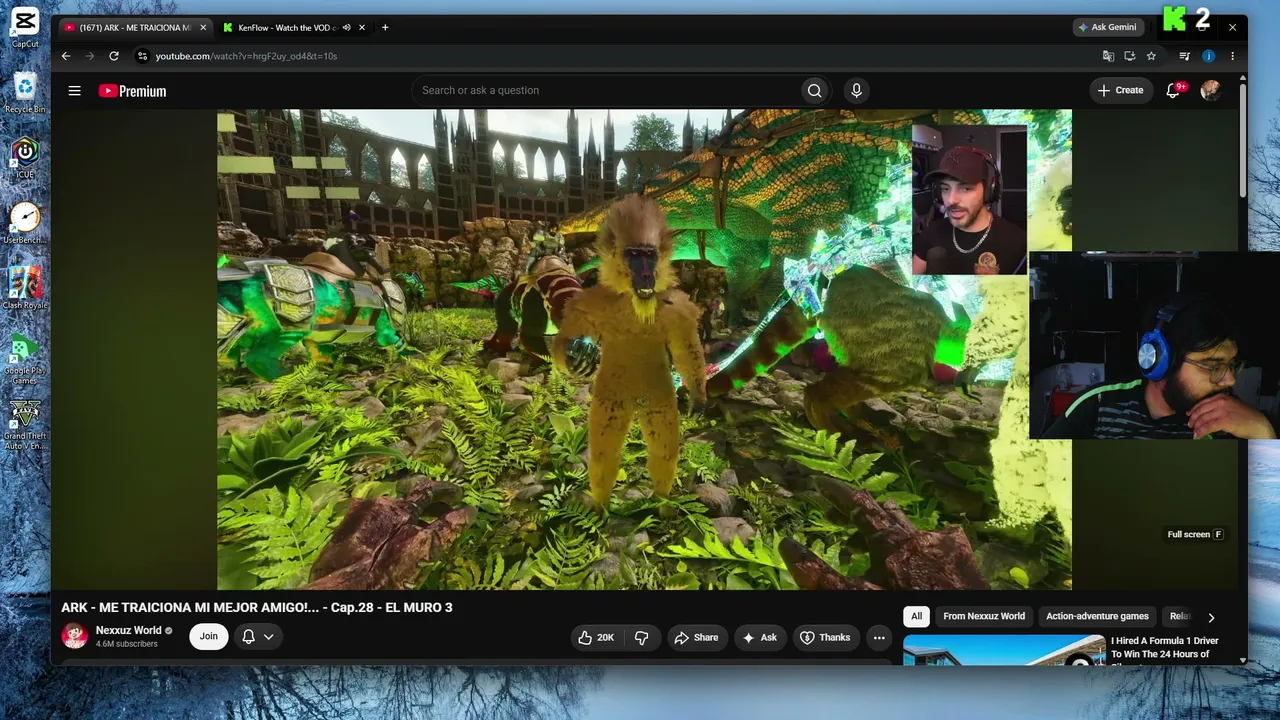
Task: Open the YouTube guide hamburger menu
Action: click(74, 91)
